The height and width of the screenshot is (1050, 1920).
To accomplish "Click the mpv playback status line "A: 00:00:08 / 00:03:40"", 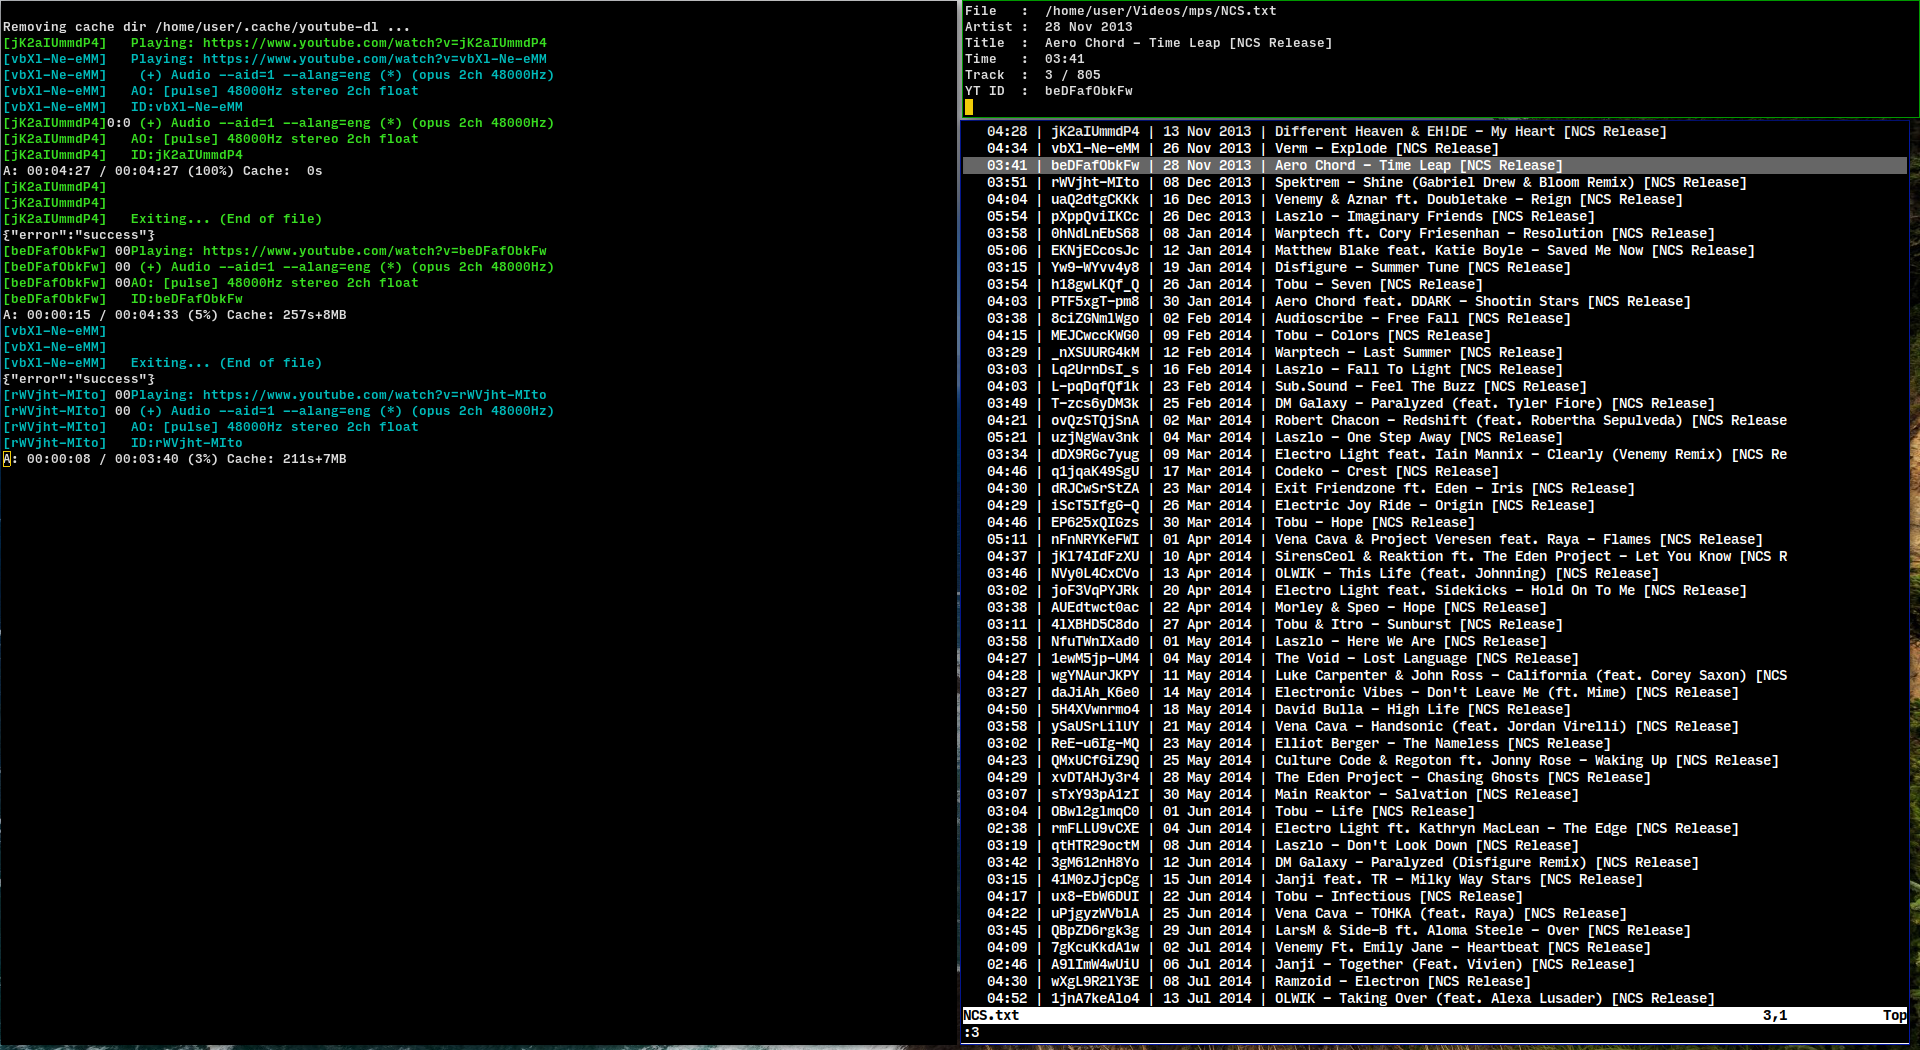I will [x=175, y=459].
